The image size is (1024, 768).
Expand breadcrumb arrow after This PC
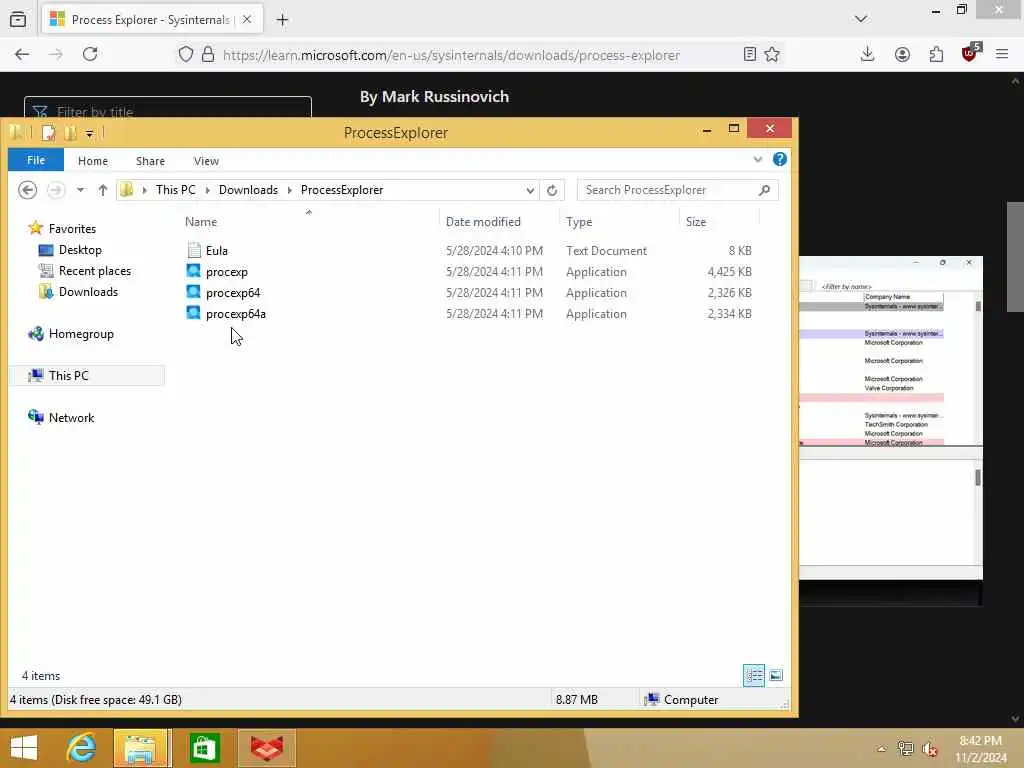point(208,190)
